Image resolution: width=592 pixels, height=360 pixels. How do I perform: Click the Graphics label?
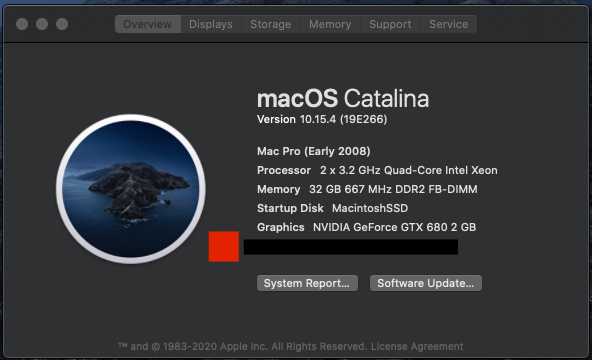pyautogui.click(x=281, y=227)
